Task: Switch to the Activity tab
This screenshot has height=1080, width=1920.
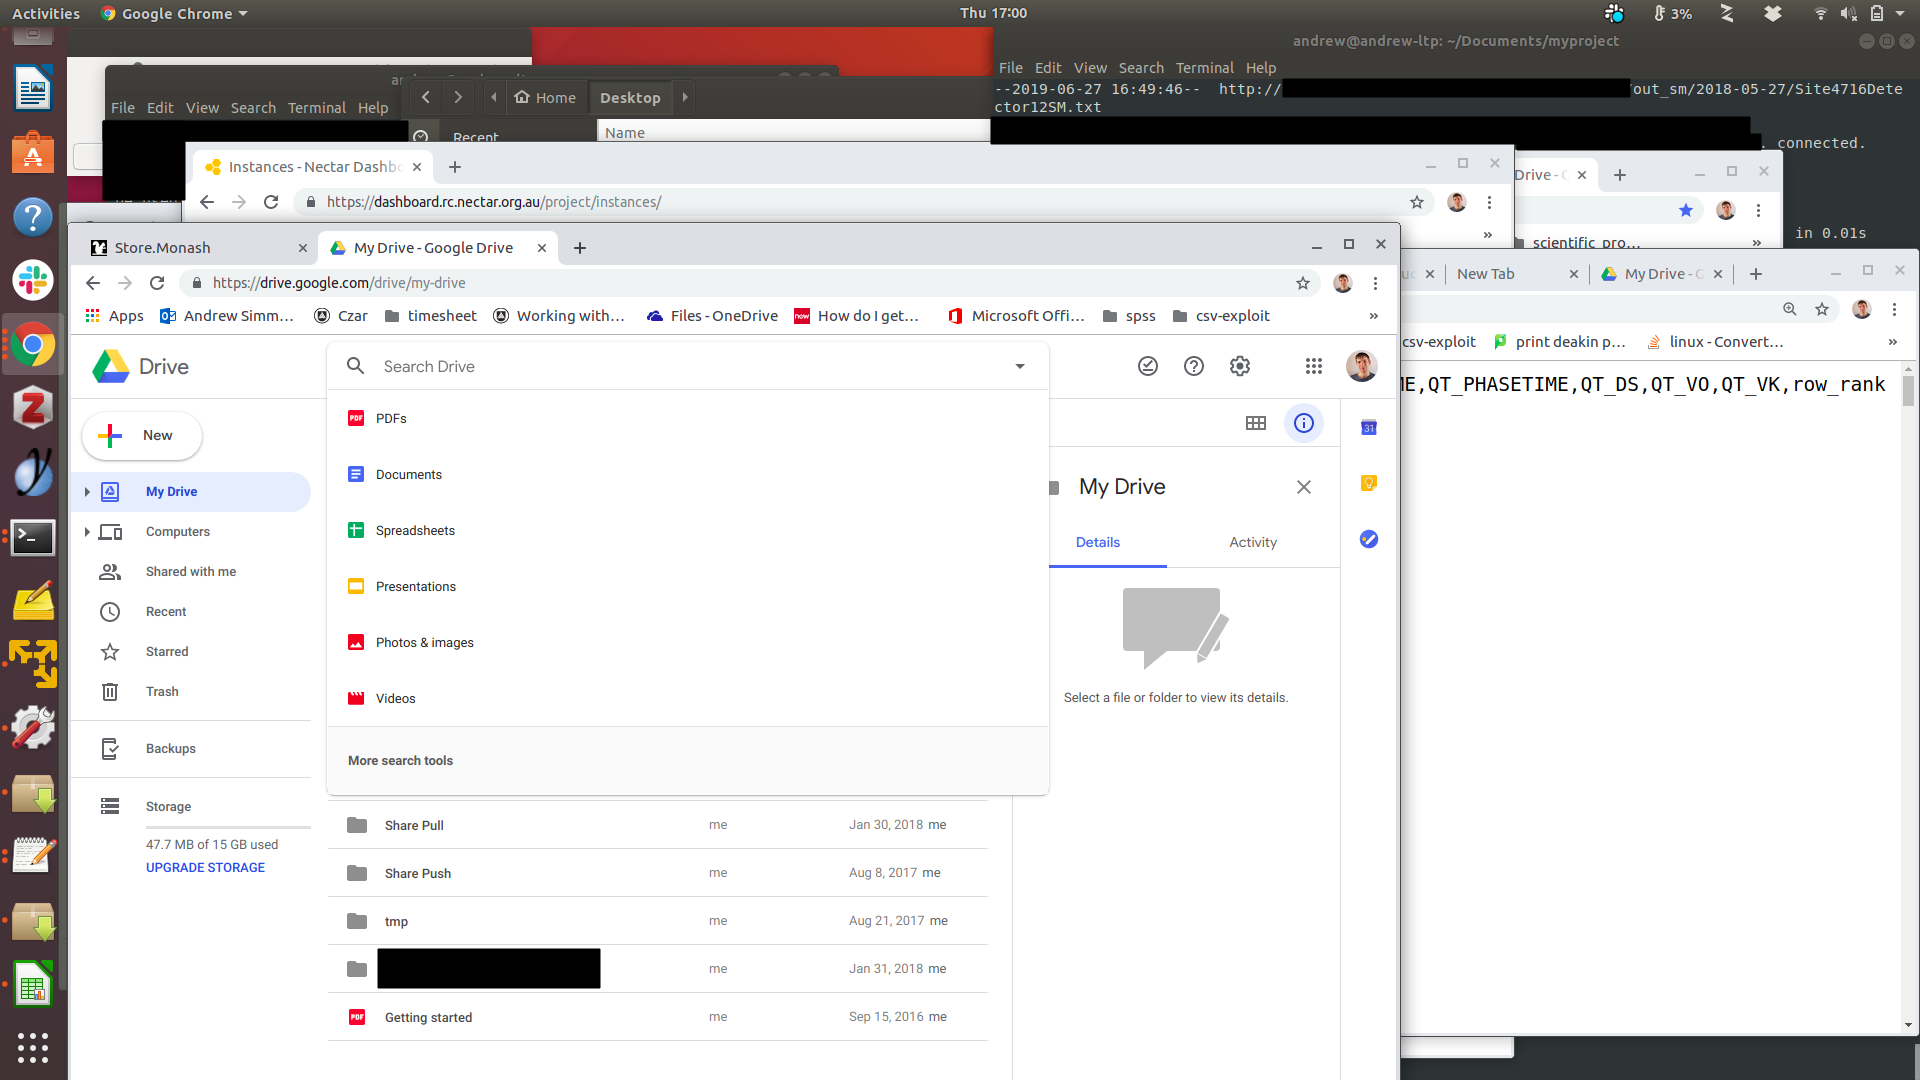Action: [x=1252, y=542]
